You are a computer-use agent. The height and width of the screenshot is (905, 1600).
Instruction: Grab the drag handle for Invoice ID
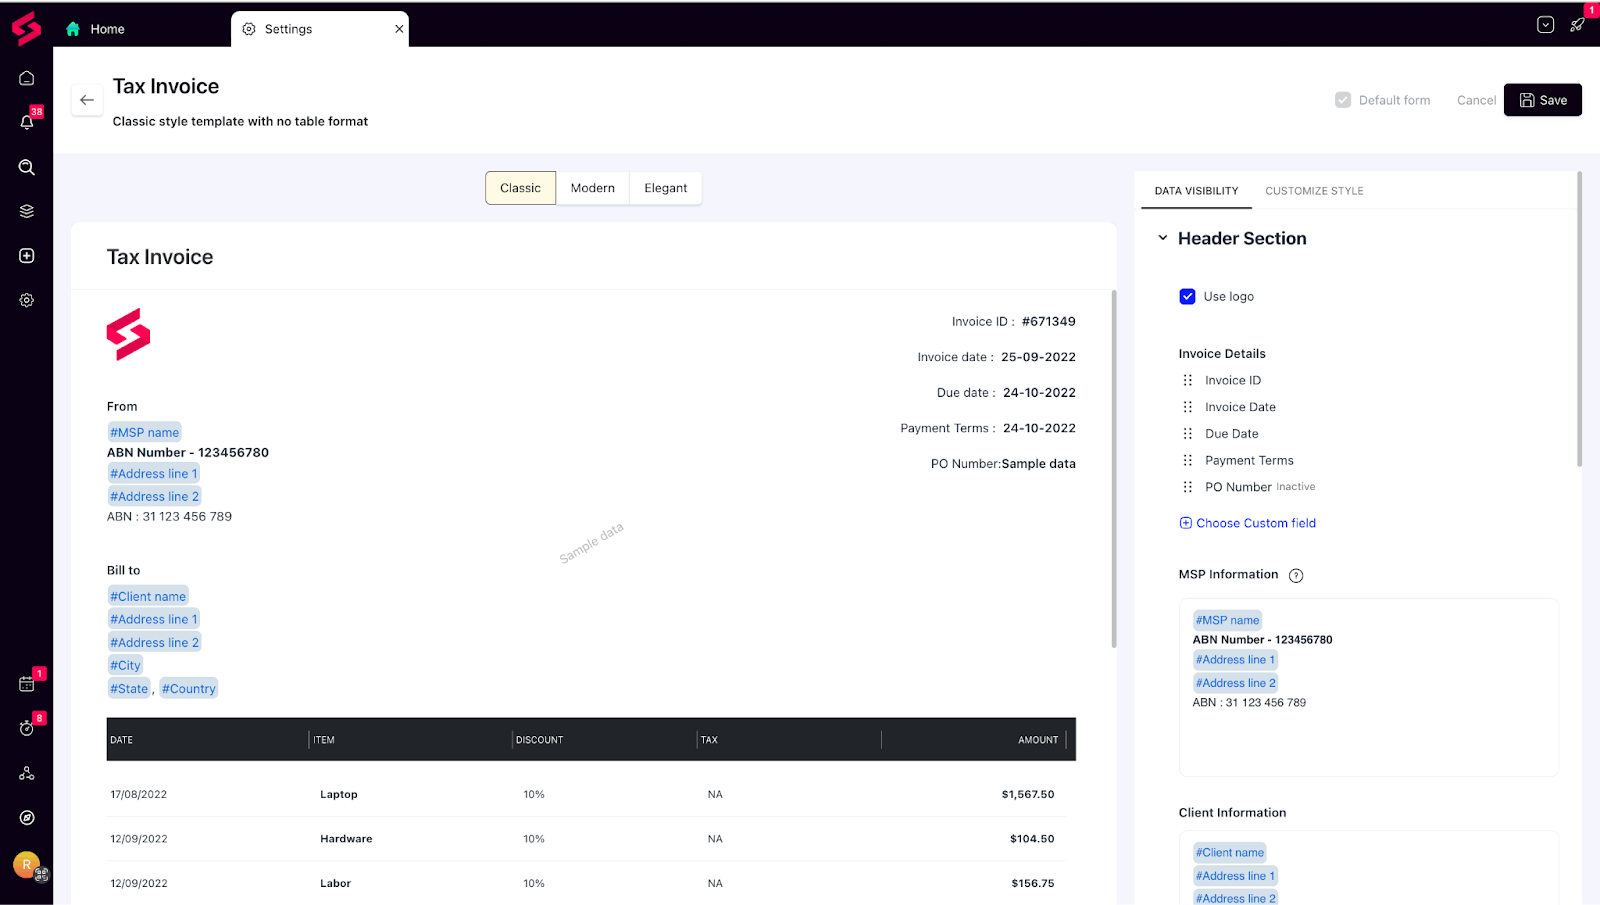tap(1188, 380)
